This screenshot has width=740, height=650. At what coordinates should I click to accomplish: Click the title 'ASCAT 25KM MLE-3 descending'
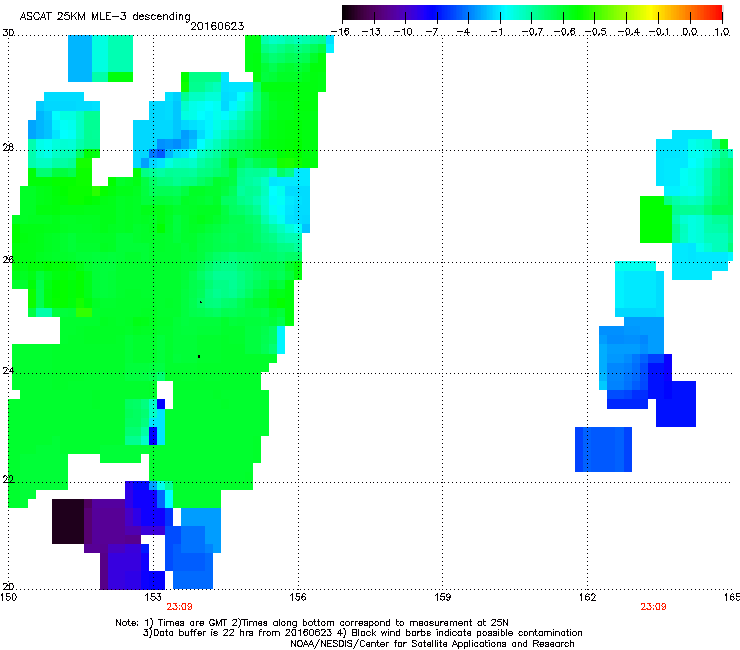point(105,16)
